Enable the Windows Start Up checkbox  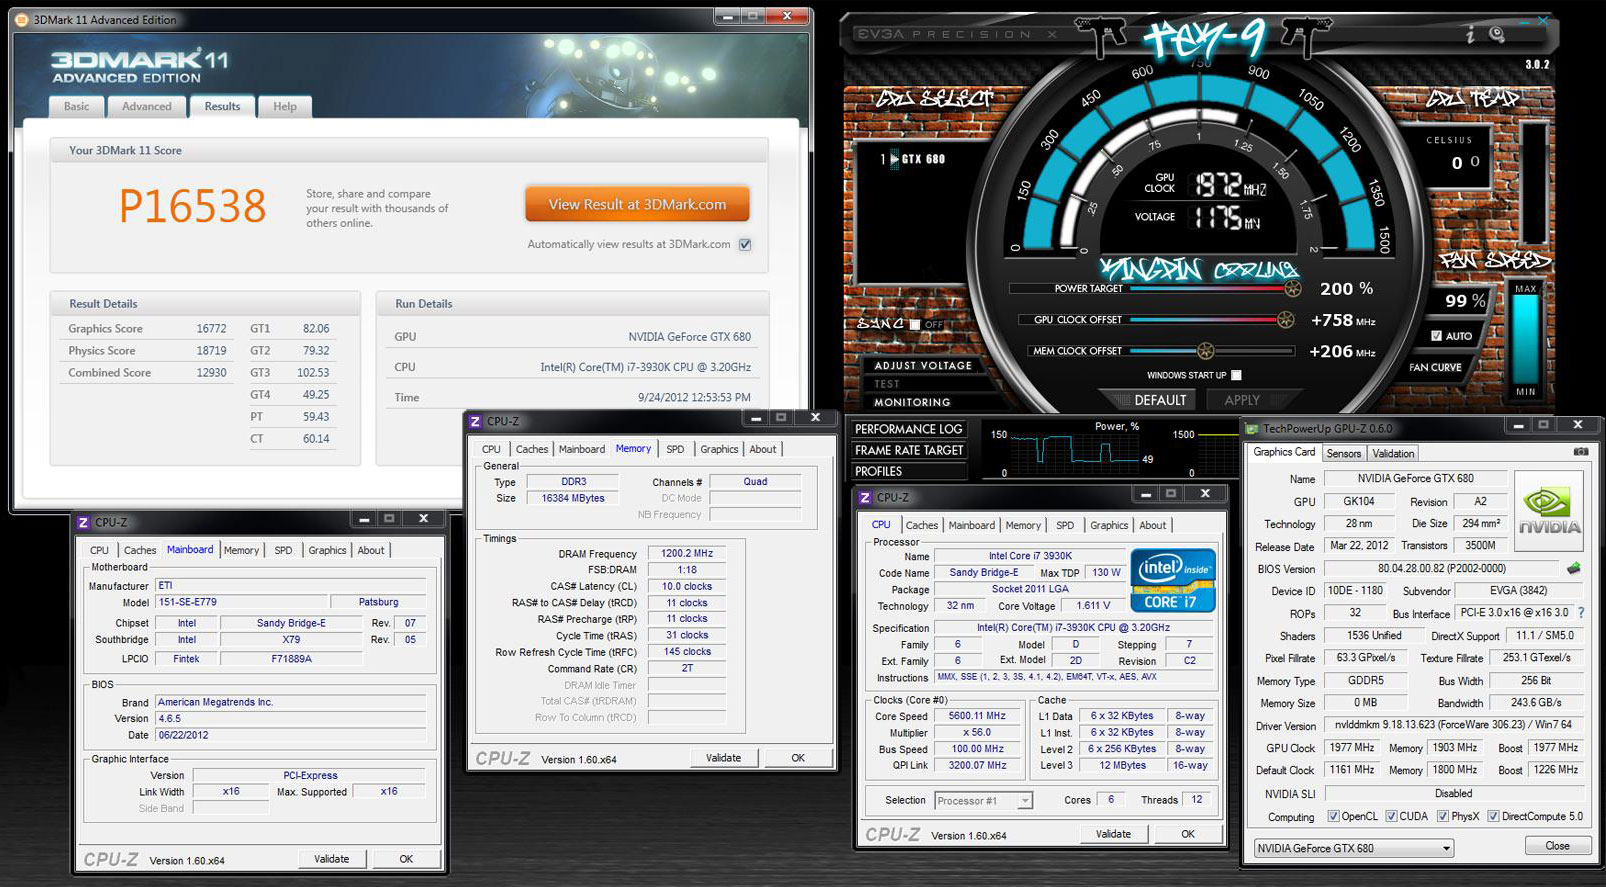point(1236,375)
